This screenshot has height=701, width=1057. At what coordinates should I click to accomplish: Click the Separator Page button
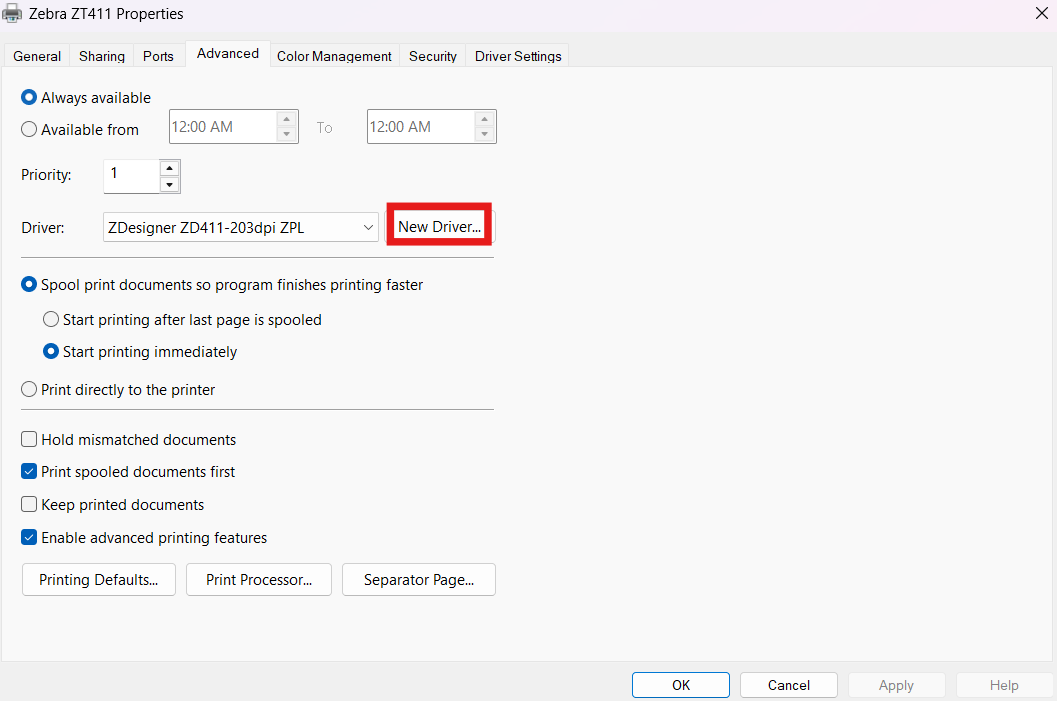[418, 579]
